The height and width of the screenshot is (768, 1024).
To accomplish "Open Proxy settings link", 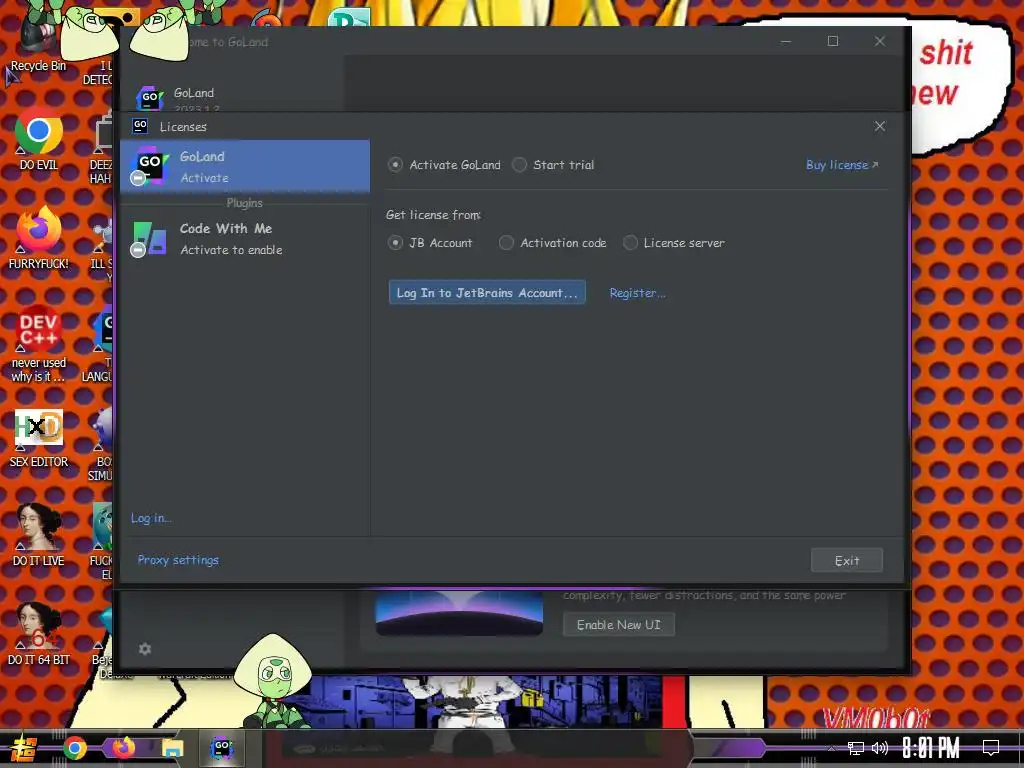I will [x=178, y=560].
